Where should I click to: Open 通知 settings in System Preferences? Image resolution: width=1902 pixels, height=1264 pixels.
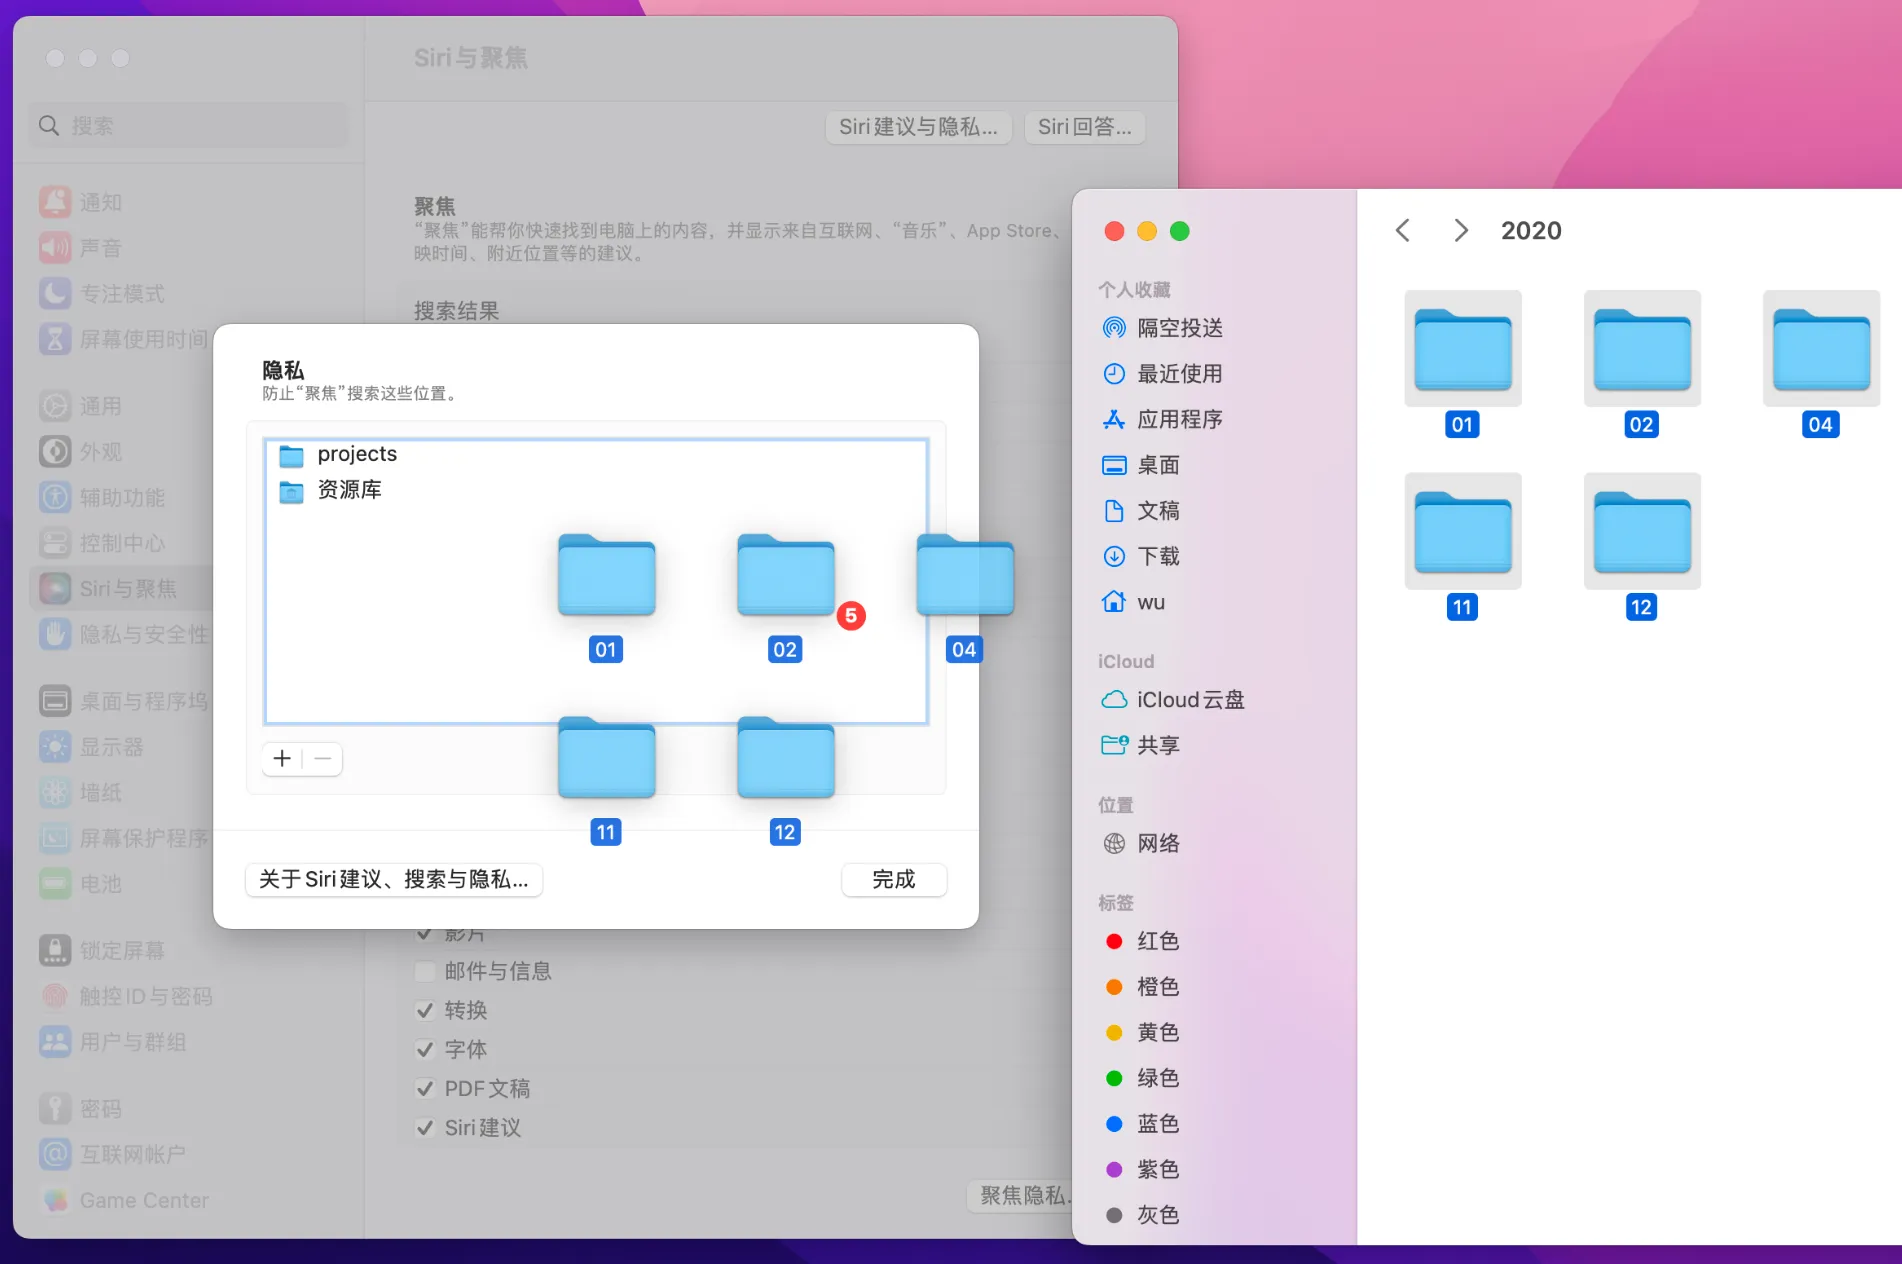(100, 201)
